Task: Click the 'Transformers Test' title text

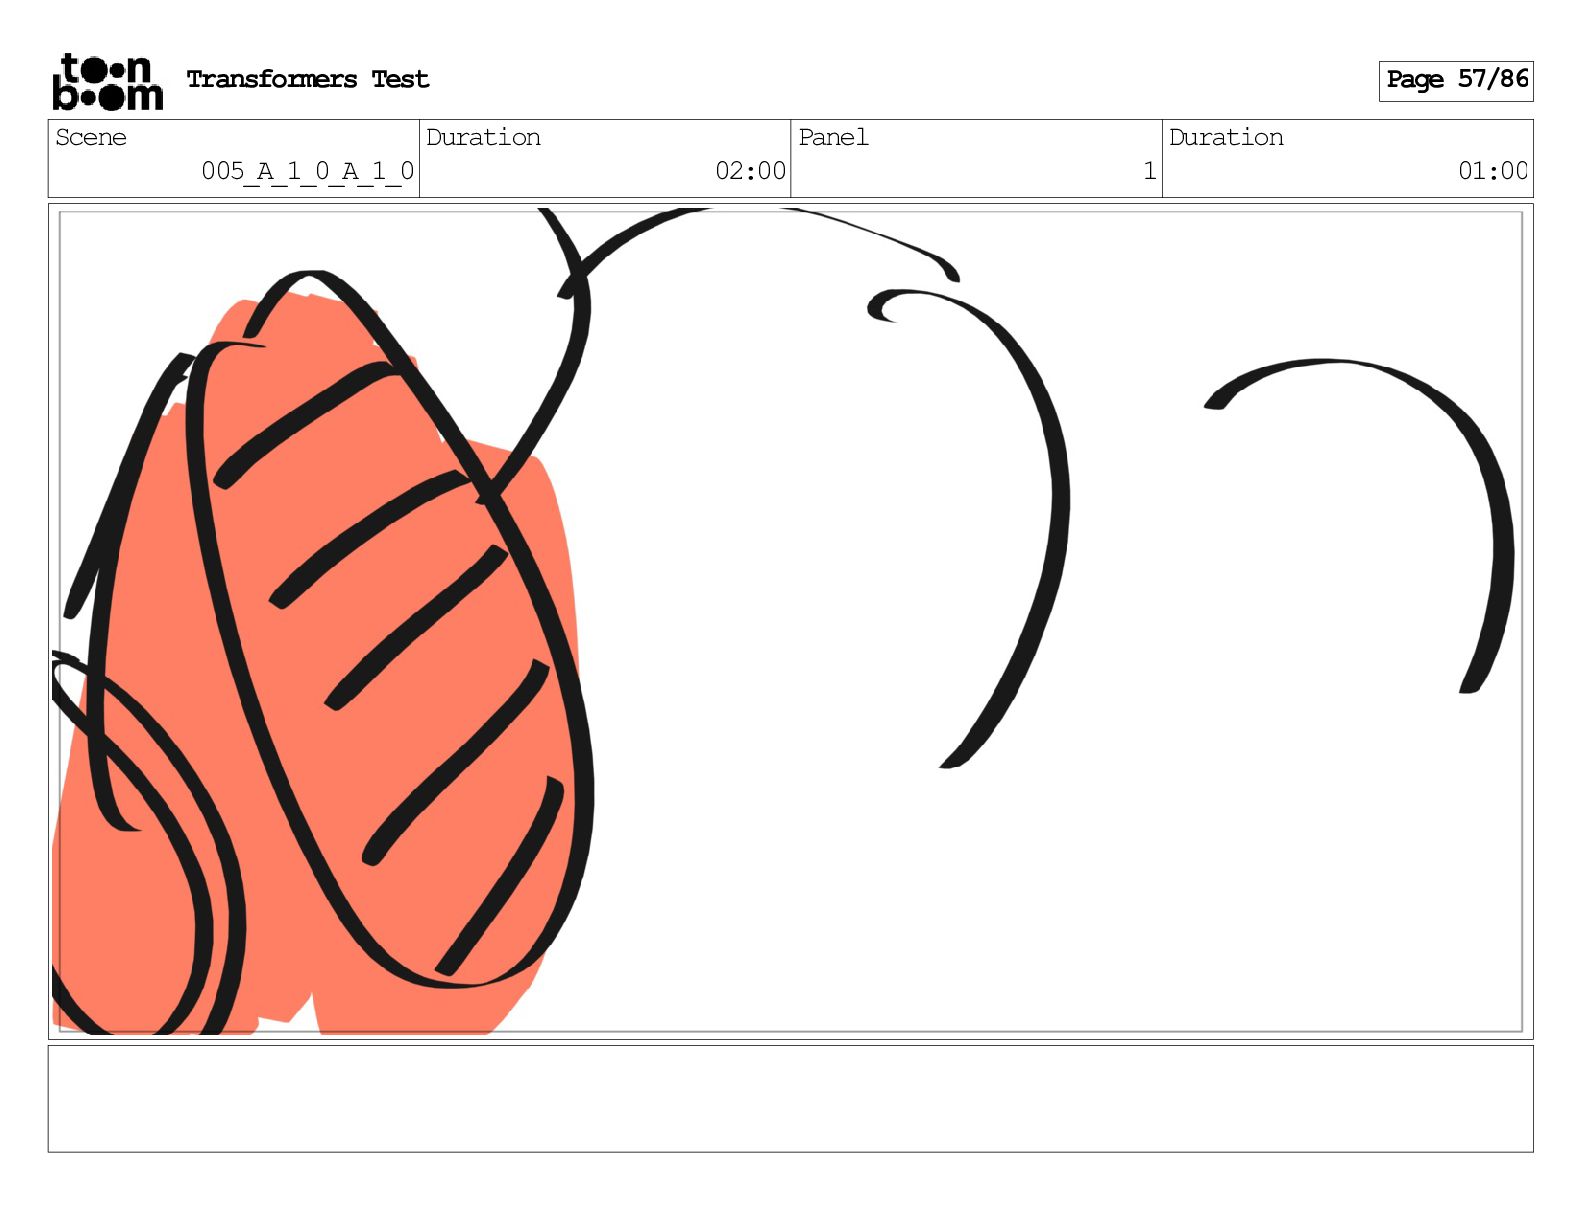Action: (308, 80)
